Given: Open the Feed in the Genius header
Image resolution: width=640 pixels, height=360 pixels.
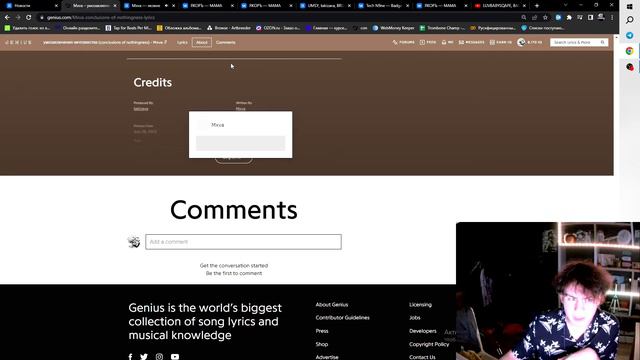Looking at the screenshot, I should pyautogui.click(x=428, y=42).
